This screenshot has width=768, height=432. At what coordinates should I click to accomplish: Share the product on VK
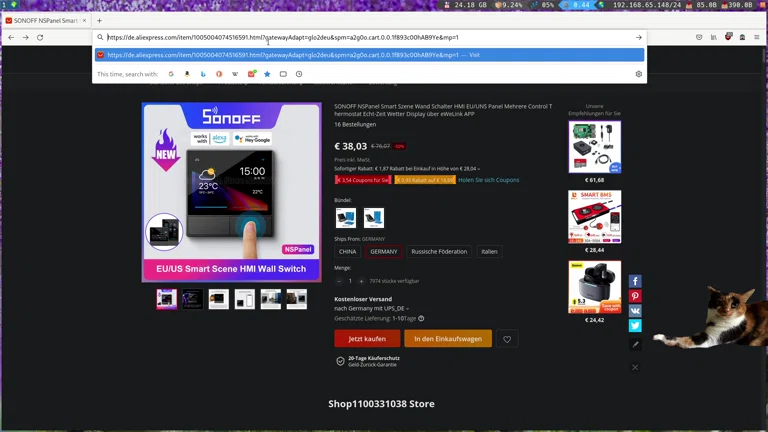[x=635, y=311]
